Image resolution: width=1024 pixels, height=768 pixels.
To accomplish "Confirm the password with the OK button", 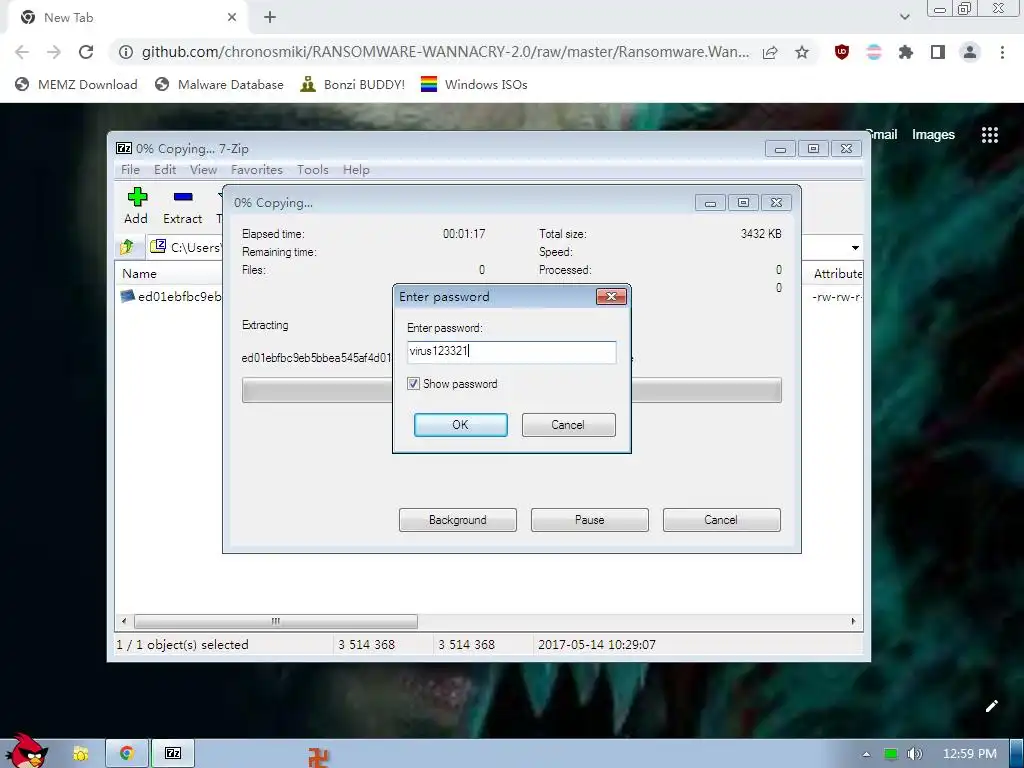I will (x=460, y=424).
